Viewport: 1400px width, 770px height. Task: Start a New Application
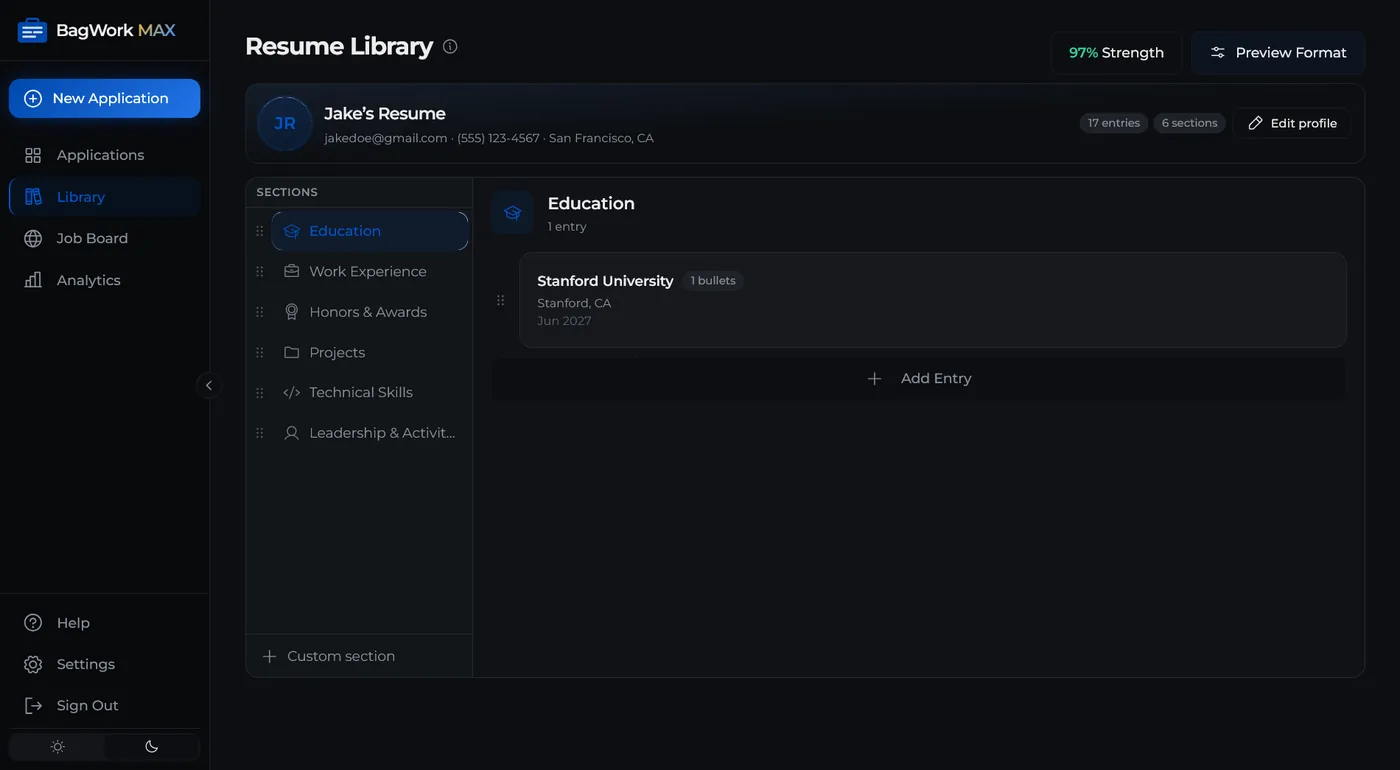pyautogui.click(x=104, y=98)
